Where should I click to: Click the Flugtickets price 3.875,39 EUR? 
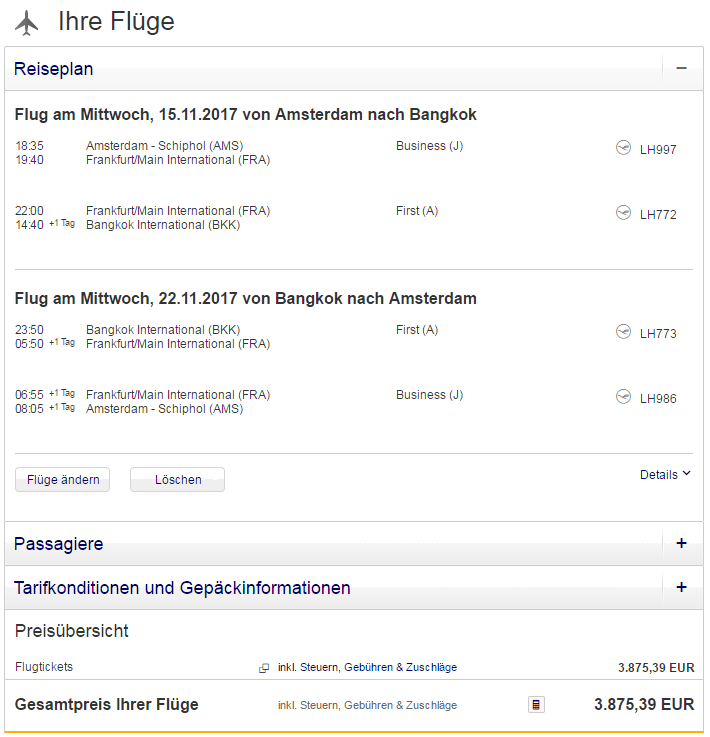[x=656, y=667]
